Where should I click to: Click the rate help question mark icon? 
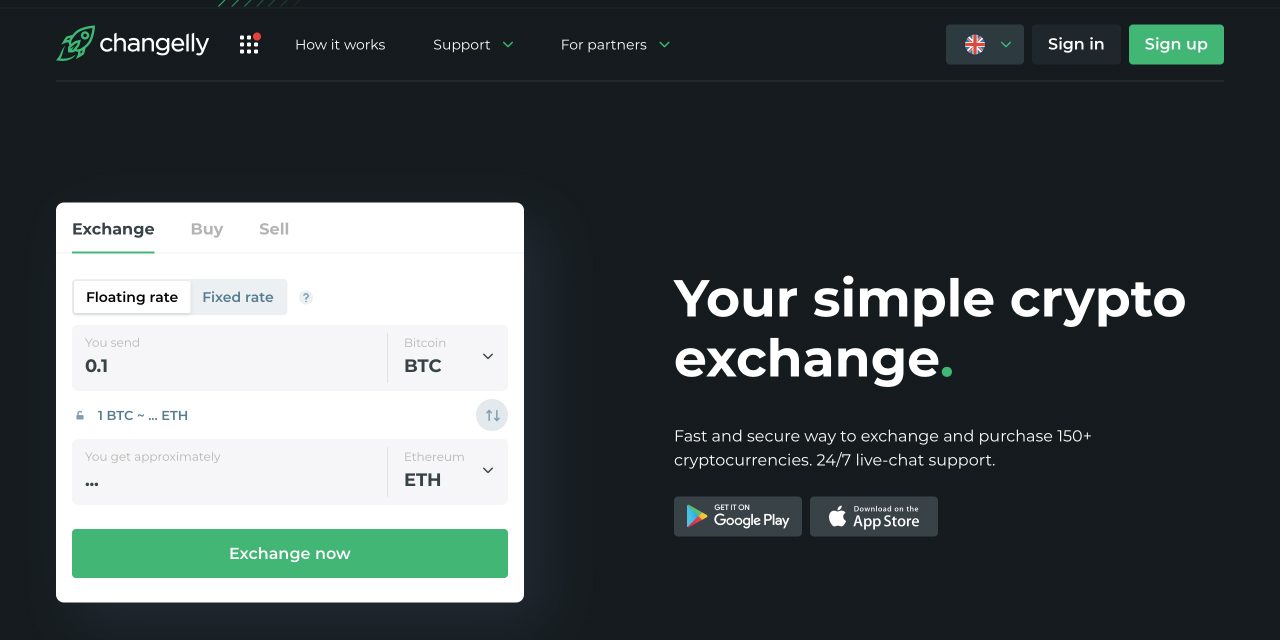(x=306, y=297)
